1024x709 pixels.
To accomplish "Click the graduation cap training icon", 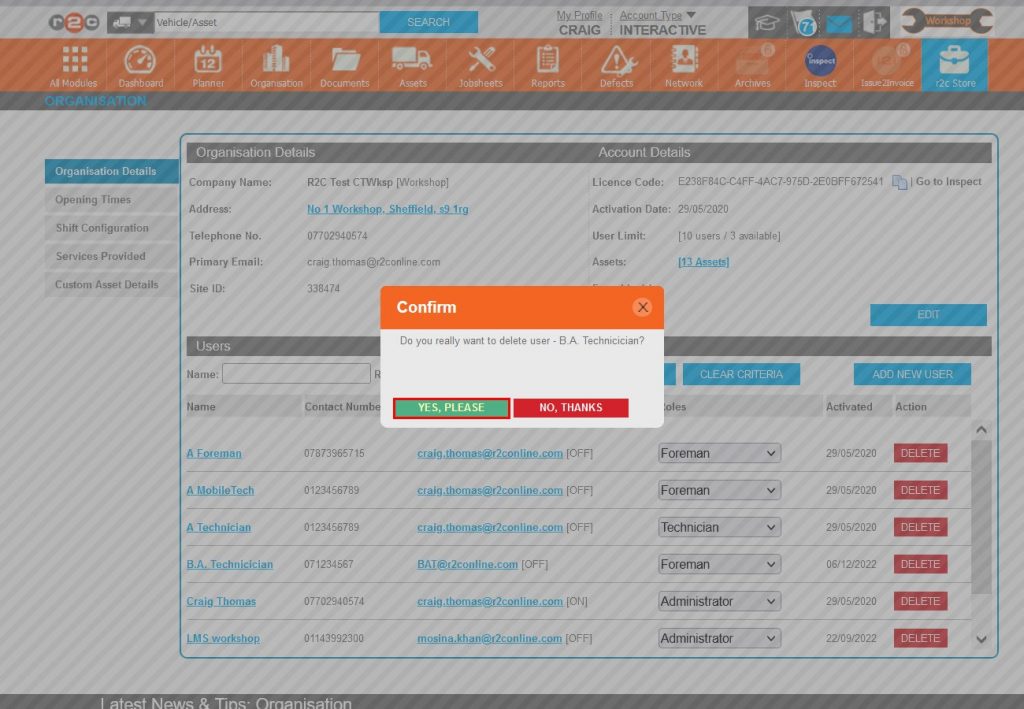I will pyautogui.click(x=766, y=23).
